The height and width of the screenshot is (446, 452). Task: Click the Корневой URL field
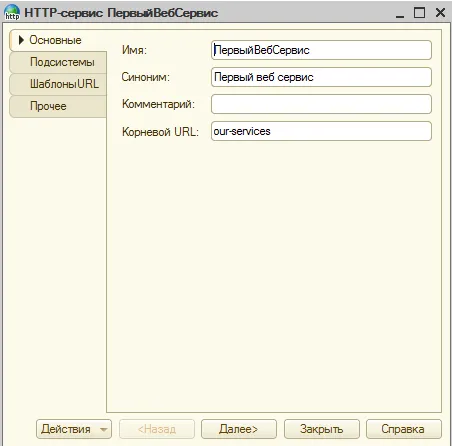(x=321, y=131)
